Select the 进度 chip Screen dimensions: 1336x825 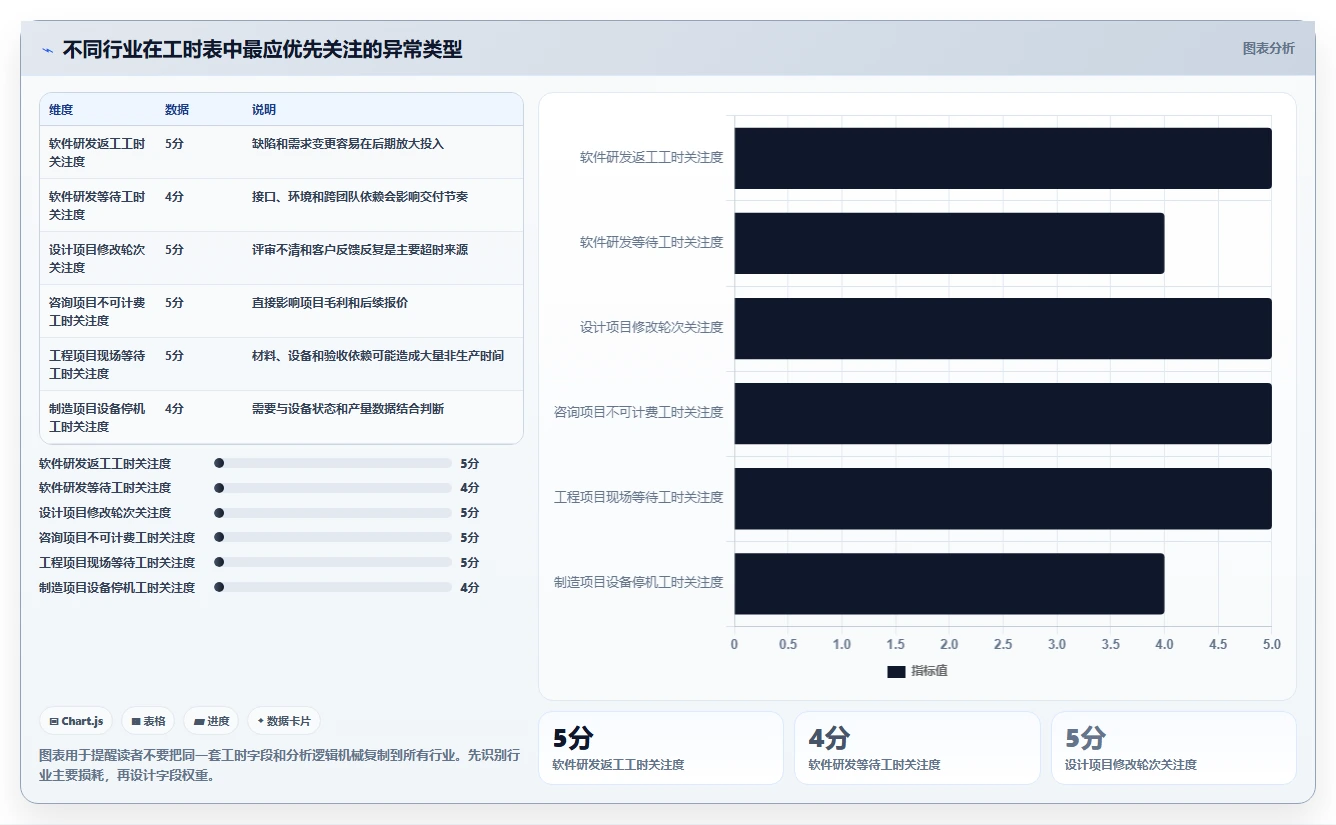(x=211, y=721)
